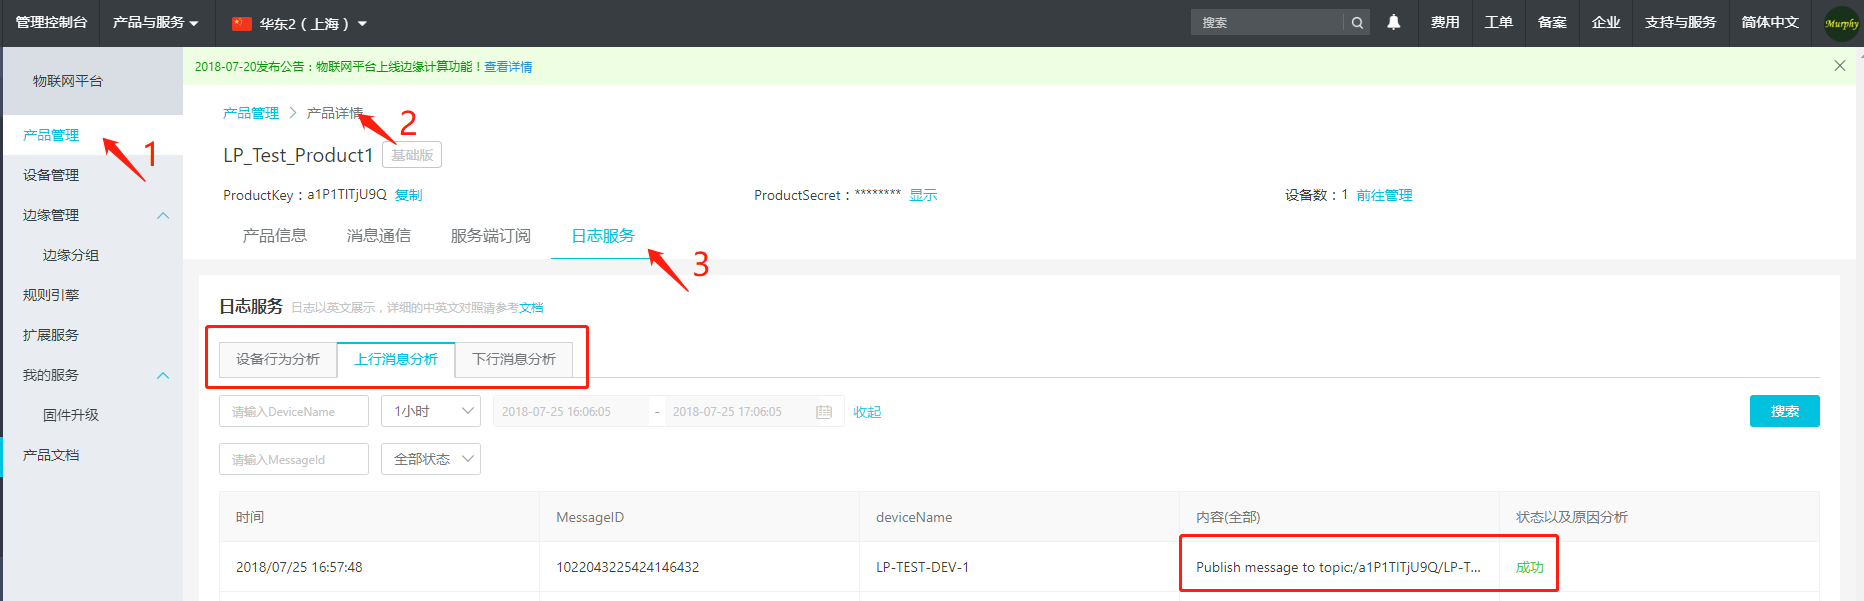The image size is (1864, 601).
Task: Open the notification bell
Action: [1393, 22]
